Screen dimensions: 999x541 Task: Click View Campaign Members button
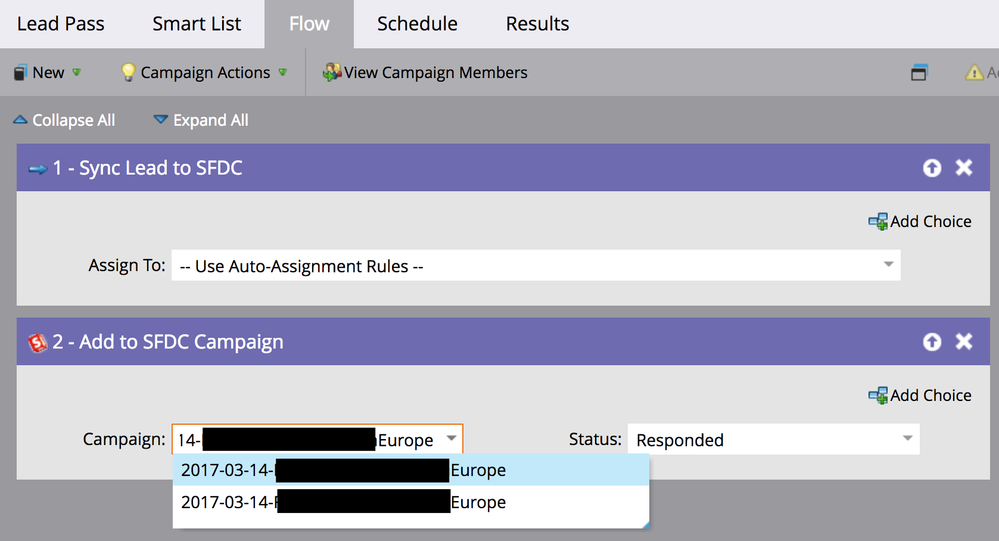click(x=425, y=73)
